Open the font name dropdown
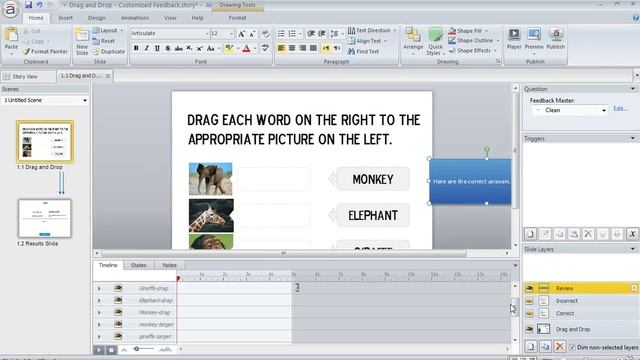Screen dimensions: 640x360 207,33
